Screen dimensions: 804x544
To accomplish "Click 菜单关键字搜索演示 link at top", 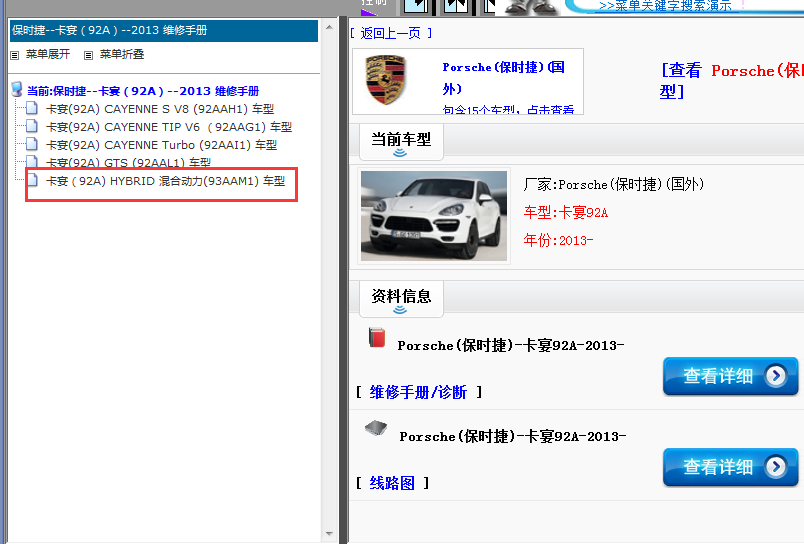I will tap(665, 6).
